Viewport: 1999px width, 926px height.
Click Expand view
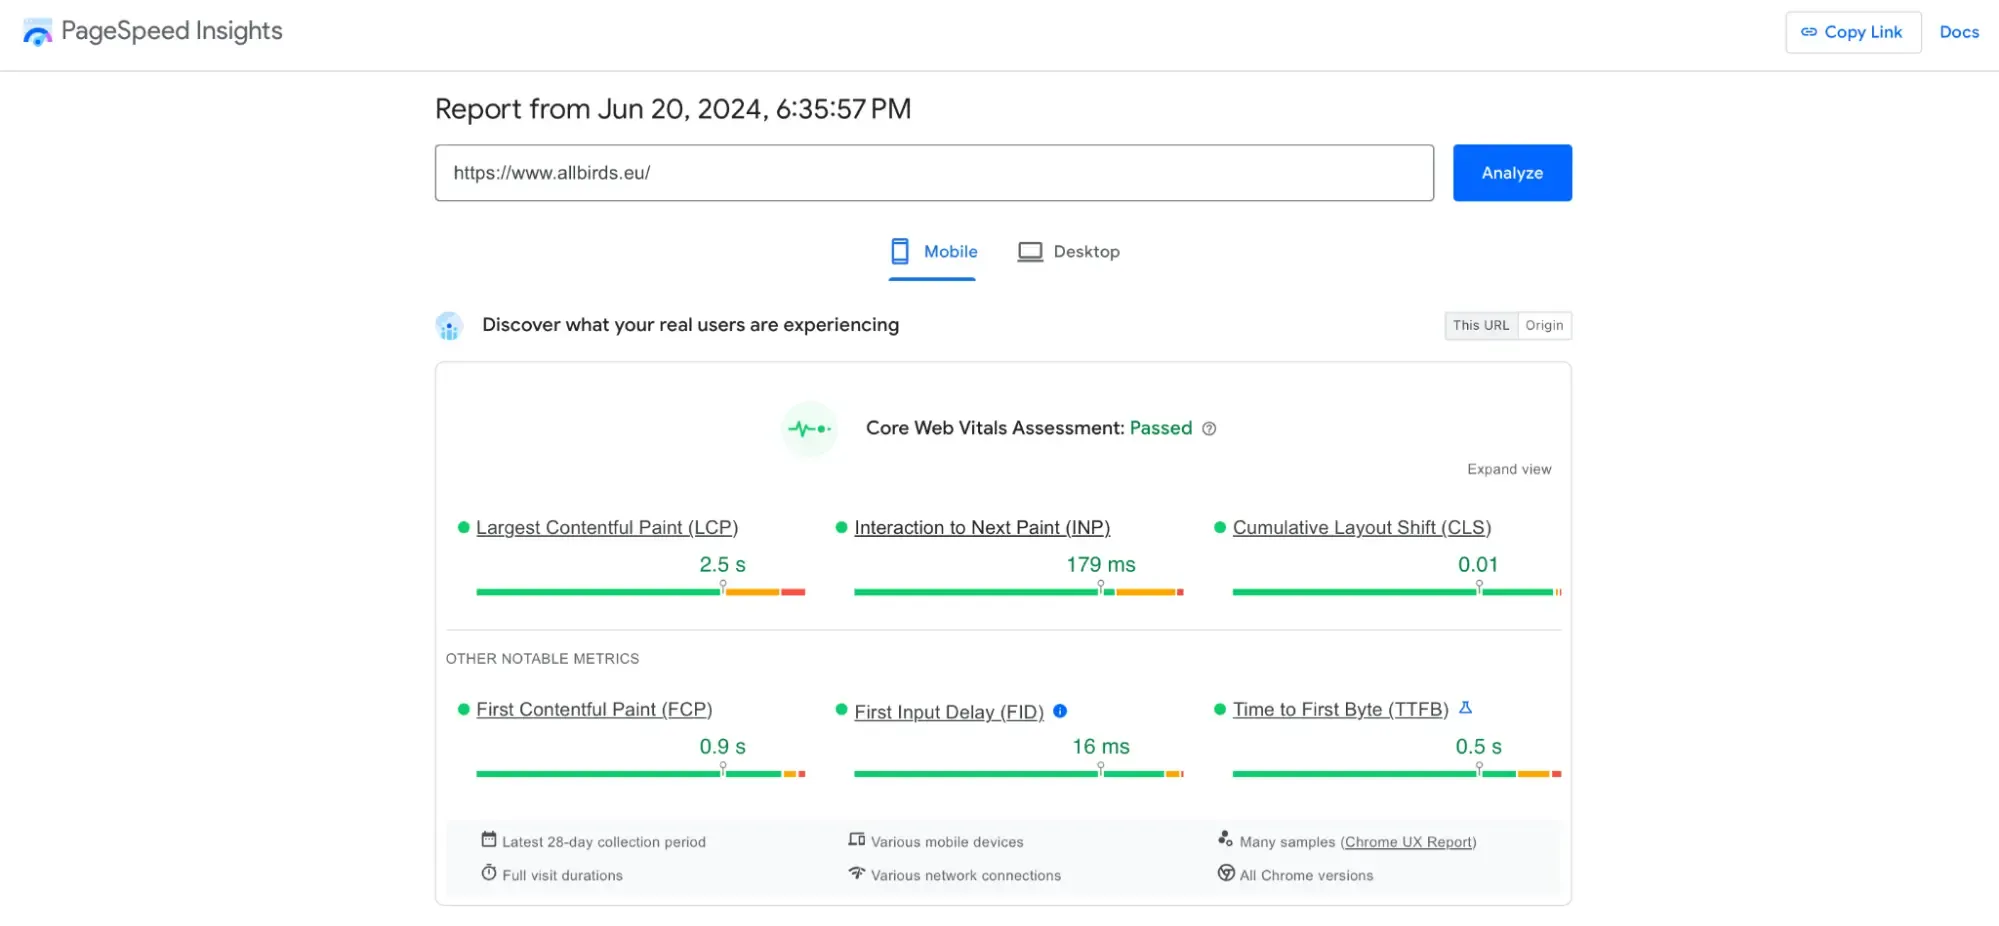pyautogui.click(x=1509, y=469)
